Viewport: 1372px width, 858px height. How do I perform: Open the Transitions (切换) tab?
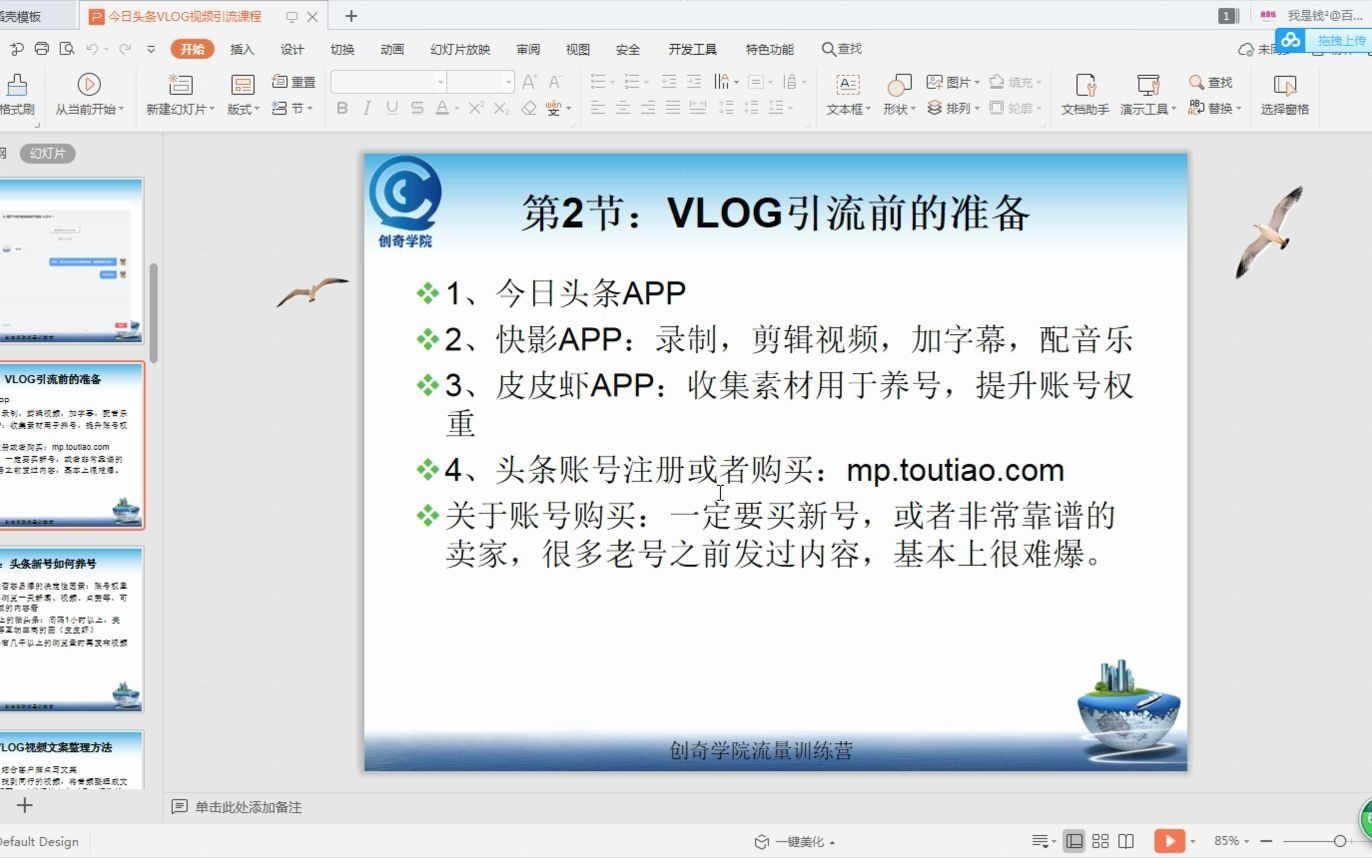(342, 49)
